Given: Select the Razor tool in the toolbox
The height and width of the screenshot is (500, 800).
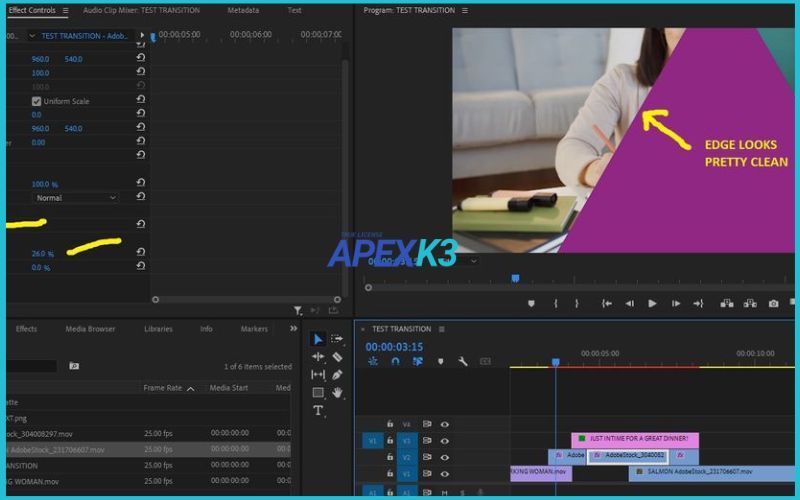Looking at the screenshot, I should 337,357.
